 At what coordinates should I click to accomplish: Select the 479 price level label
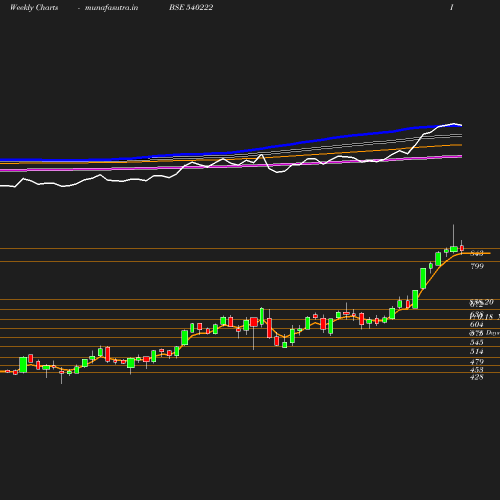pos(477,362)
